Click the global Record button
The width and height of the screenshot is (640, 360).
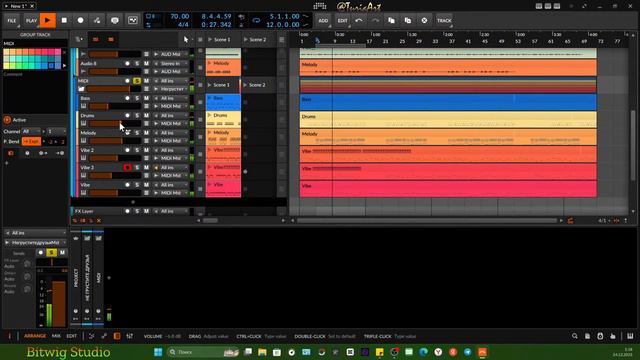(x=80, y=20)
